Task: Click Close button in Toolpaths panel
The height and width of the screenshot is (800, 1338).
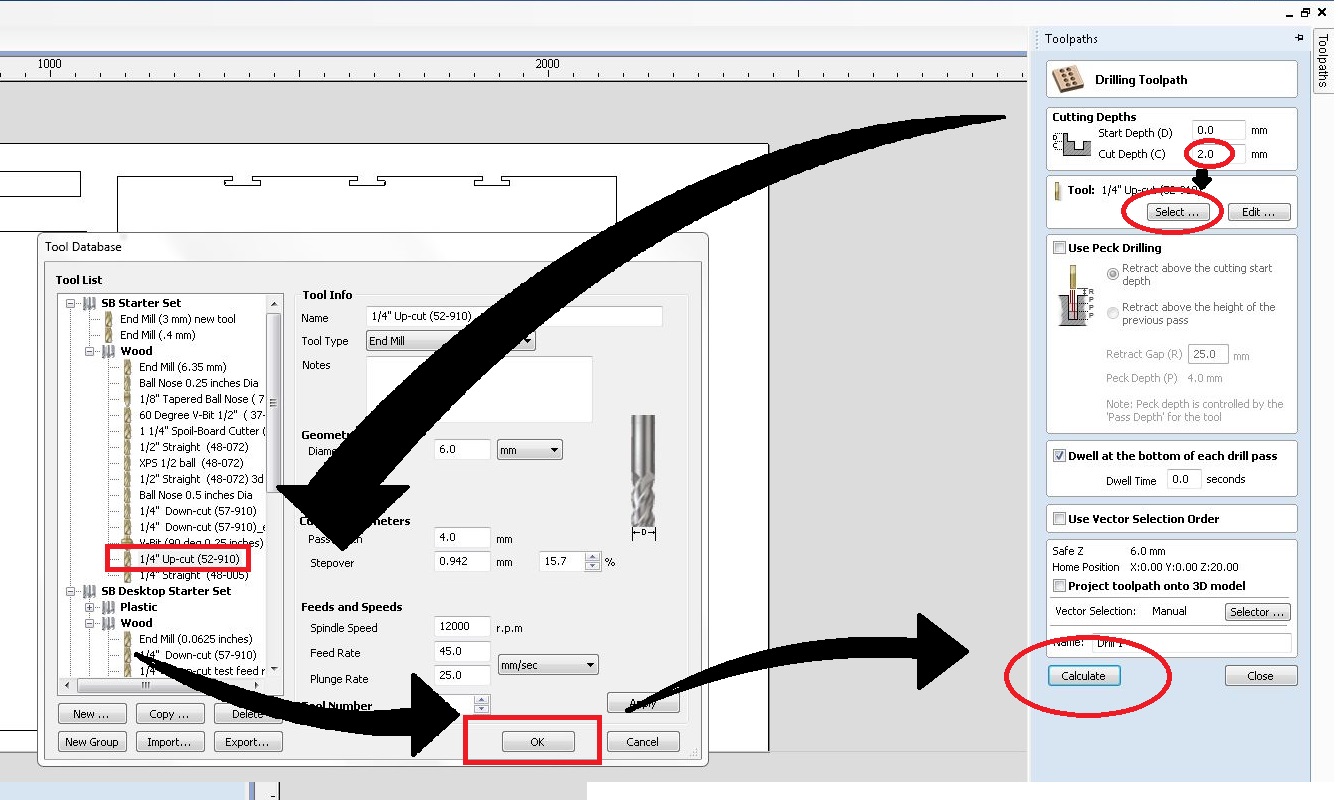Action: coord(1260,676)
